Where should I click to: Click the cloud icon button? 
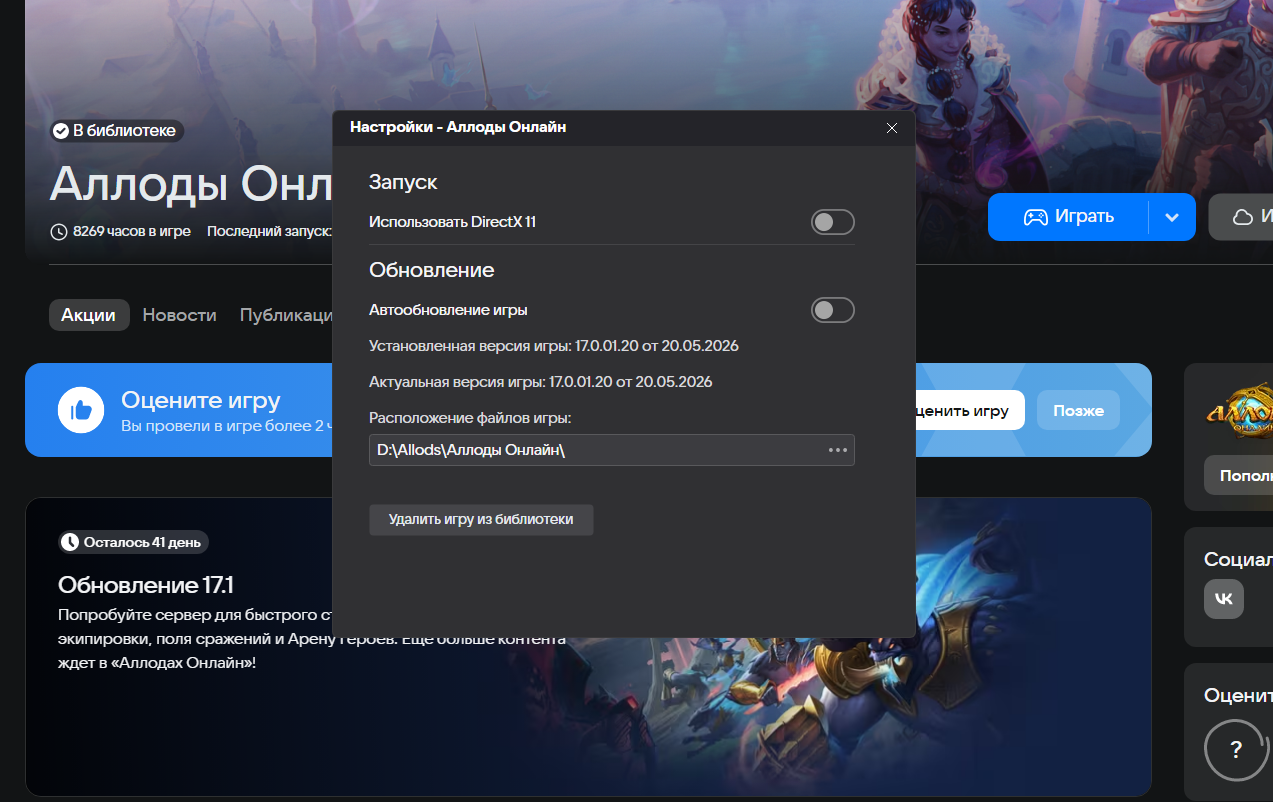1242,217
